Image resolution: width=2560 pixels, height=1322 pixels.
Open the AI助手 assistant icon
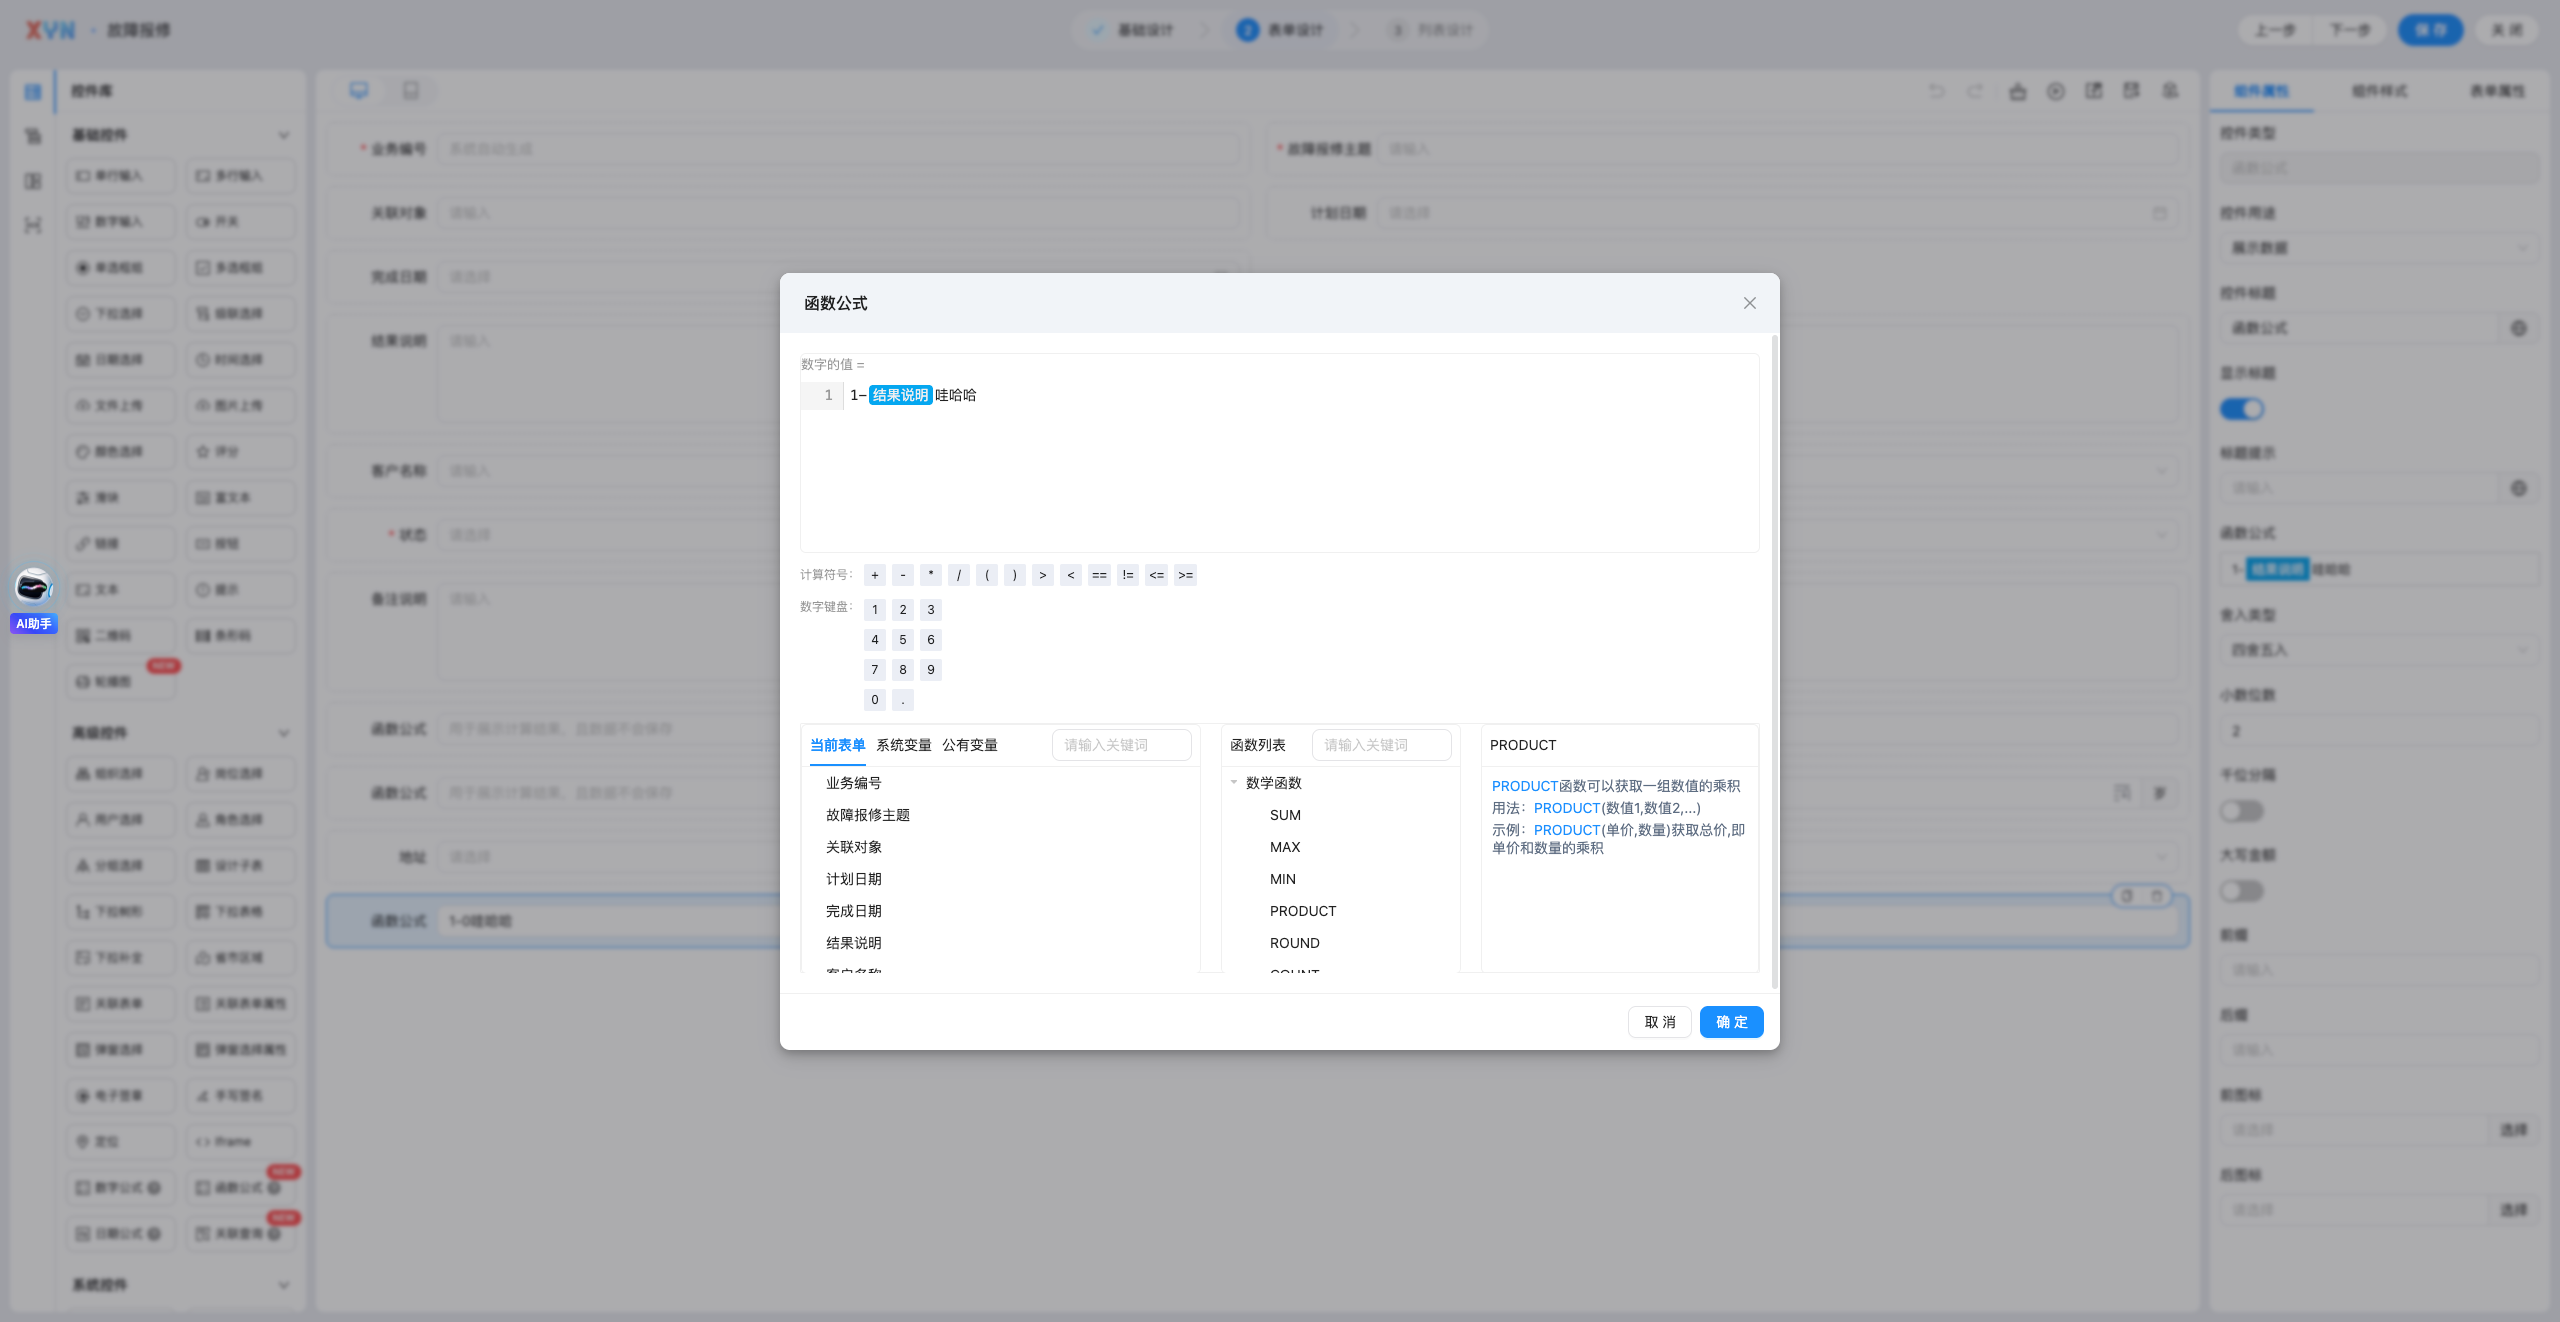point(33,586)
